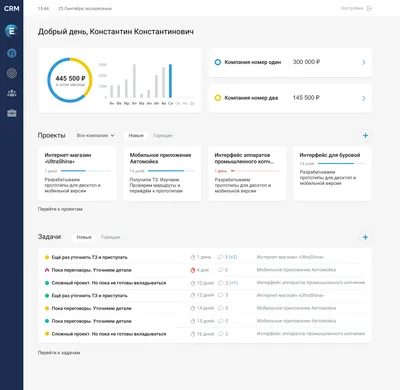Image resolution: width=400 pixels, height=390 pixels.
Task: Click the (+1) new comments count
Action: [234, 283]
